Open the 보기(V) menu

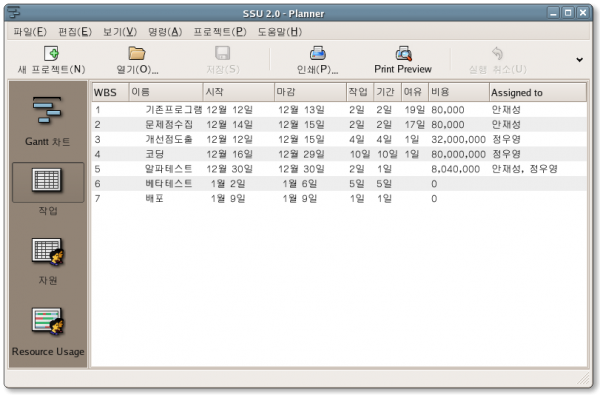coord(120,32)
